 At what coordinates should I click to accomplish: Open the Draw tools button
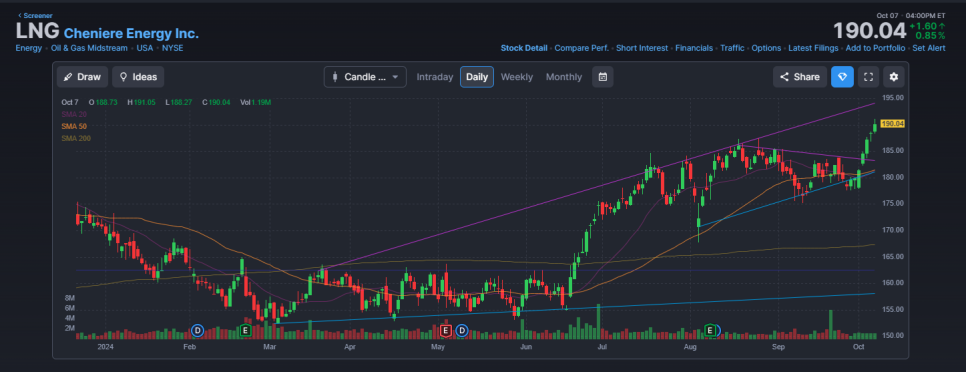(x=83, y=77)
